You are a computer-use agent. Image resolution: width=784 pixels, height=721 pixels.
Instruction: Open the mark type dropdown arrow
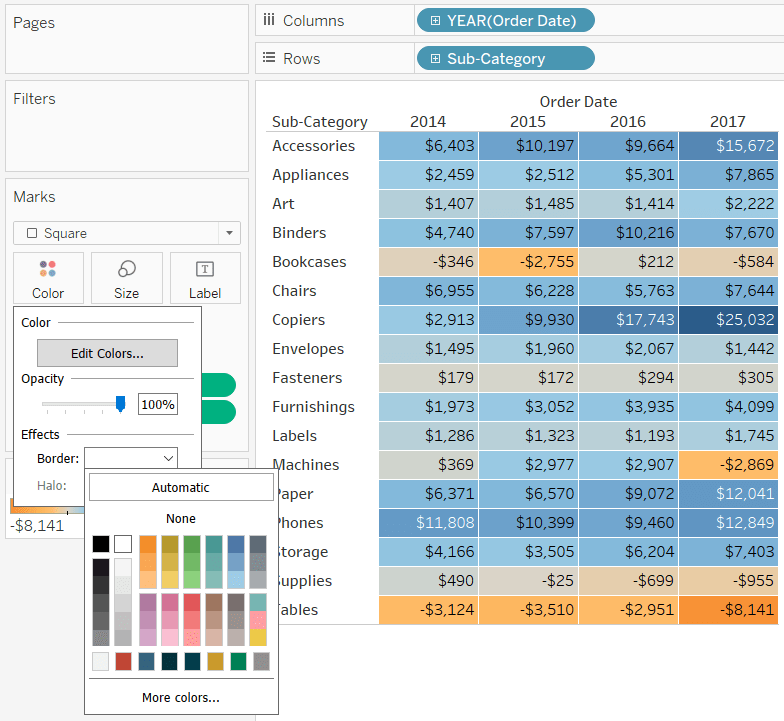click(230, 233)
